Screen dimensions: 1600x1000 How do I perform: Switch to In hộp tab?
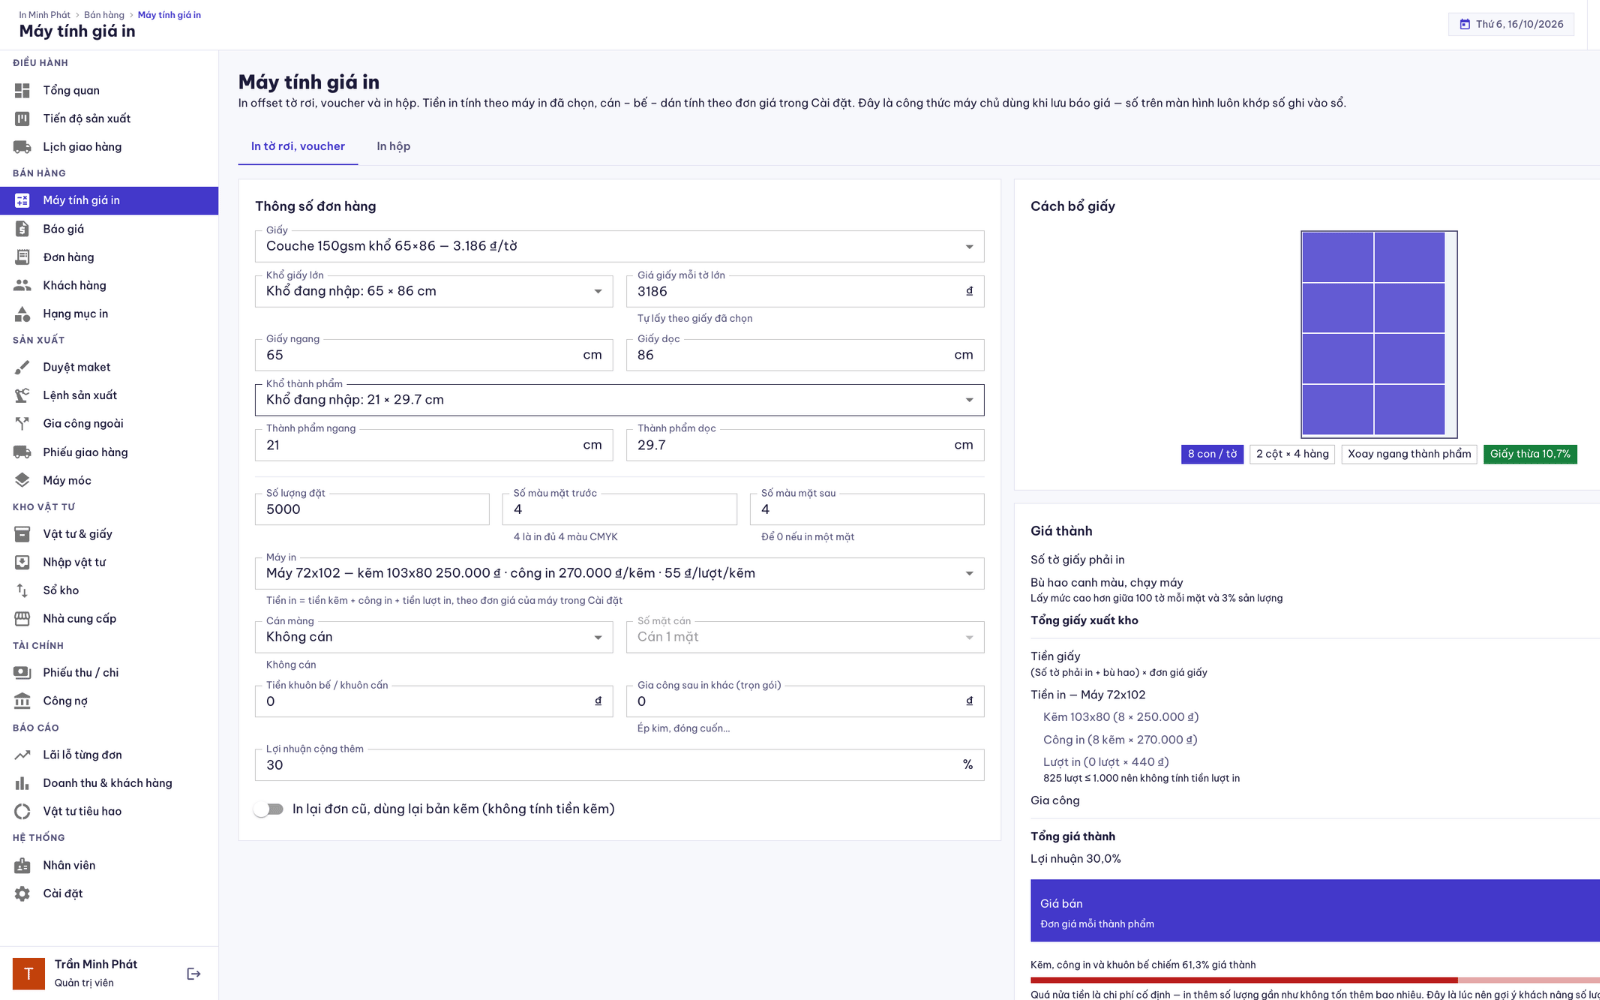click(x=394, y=146)
